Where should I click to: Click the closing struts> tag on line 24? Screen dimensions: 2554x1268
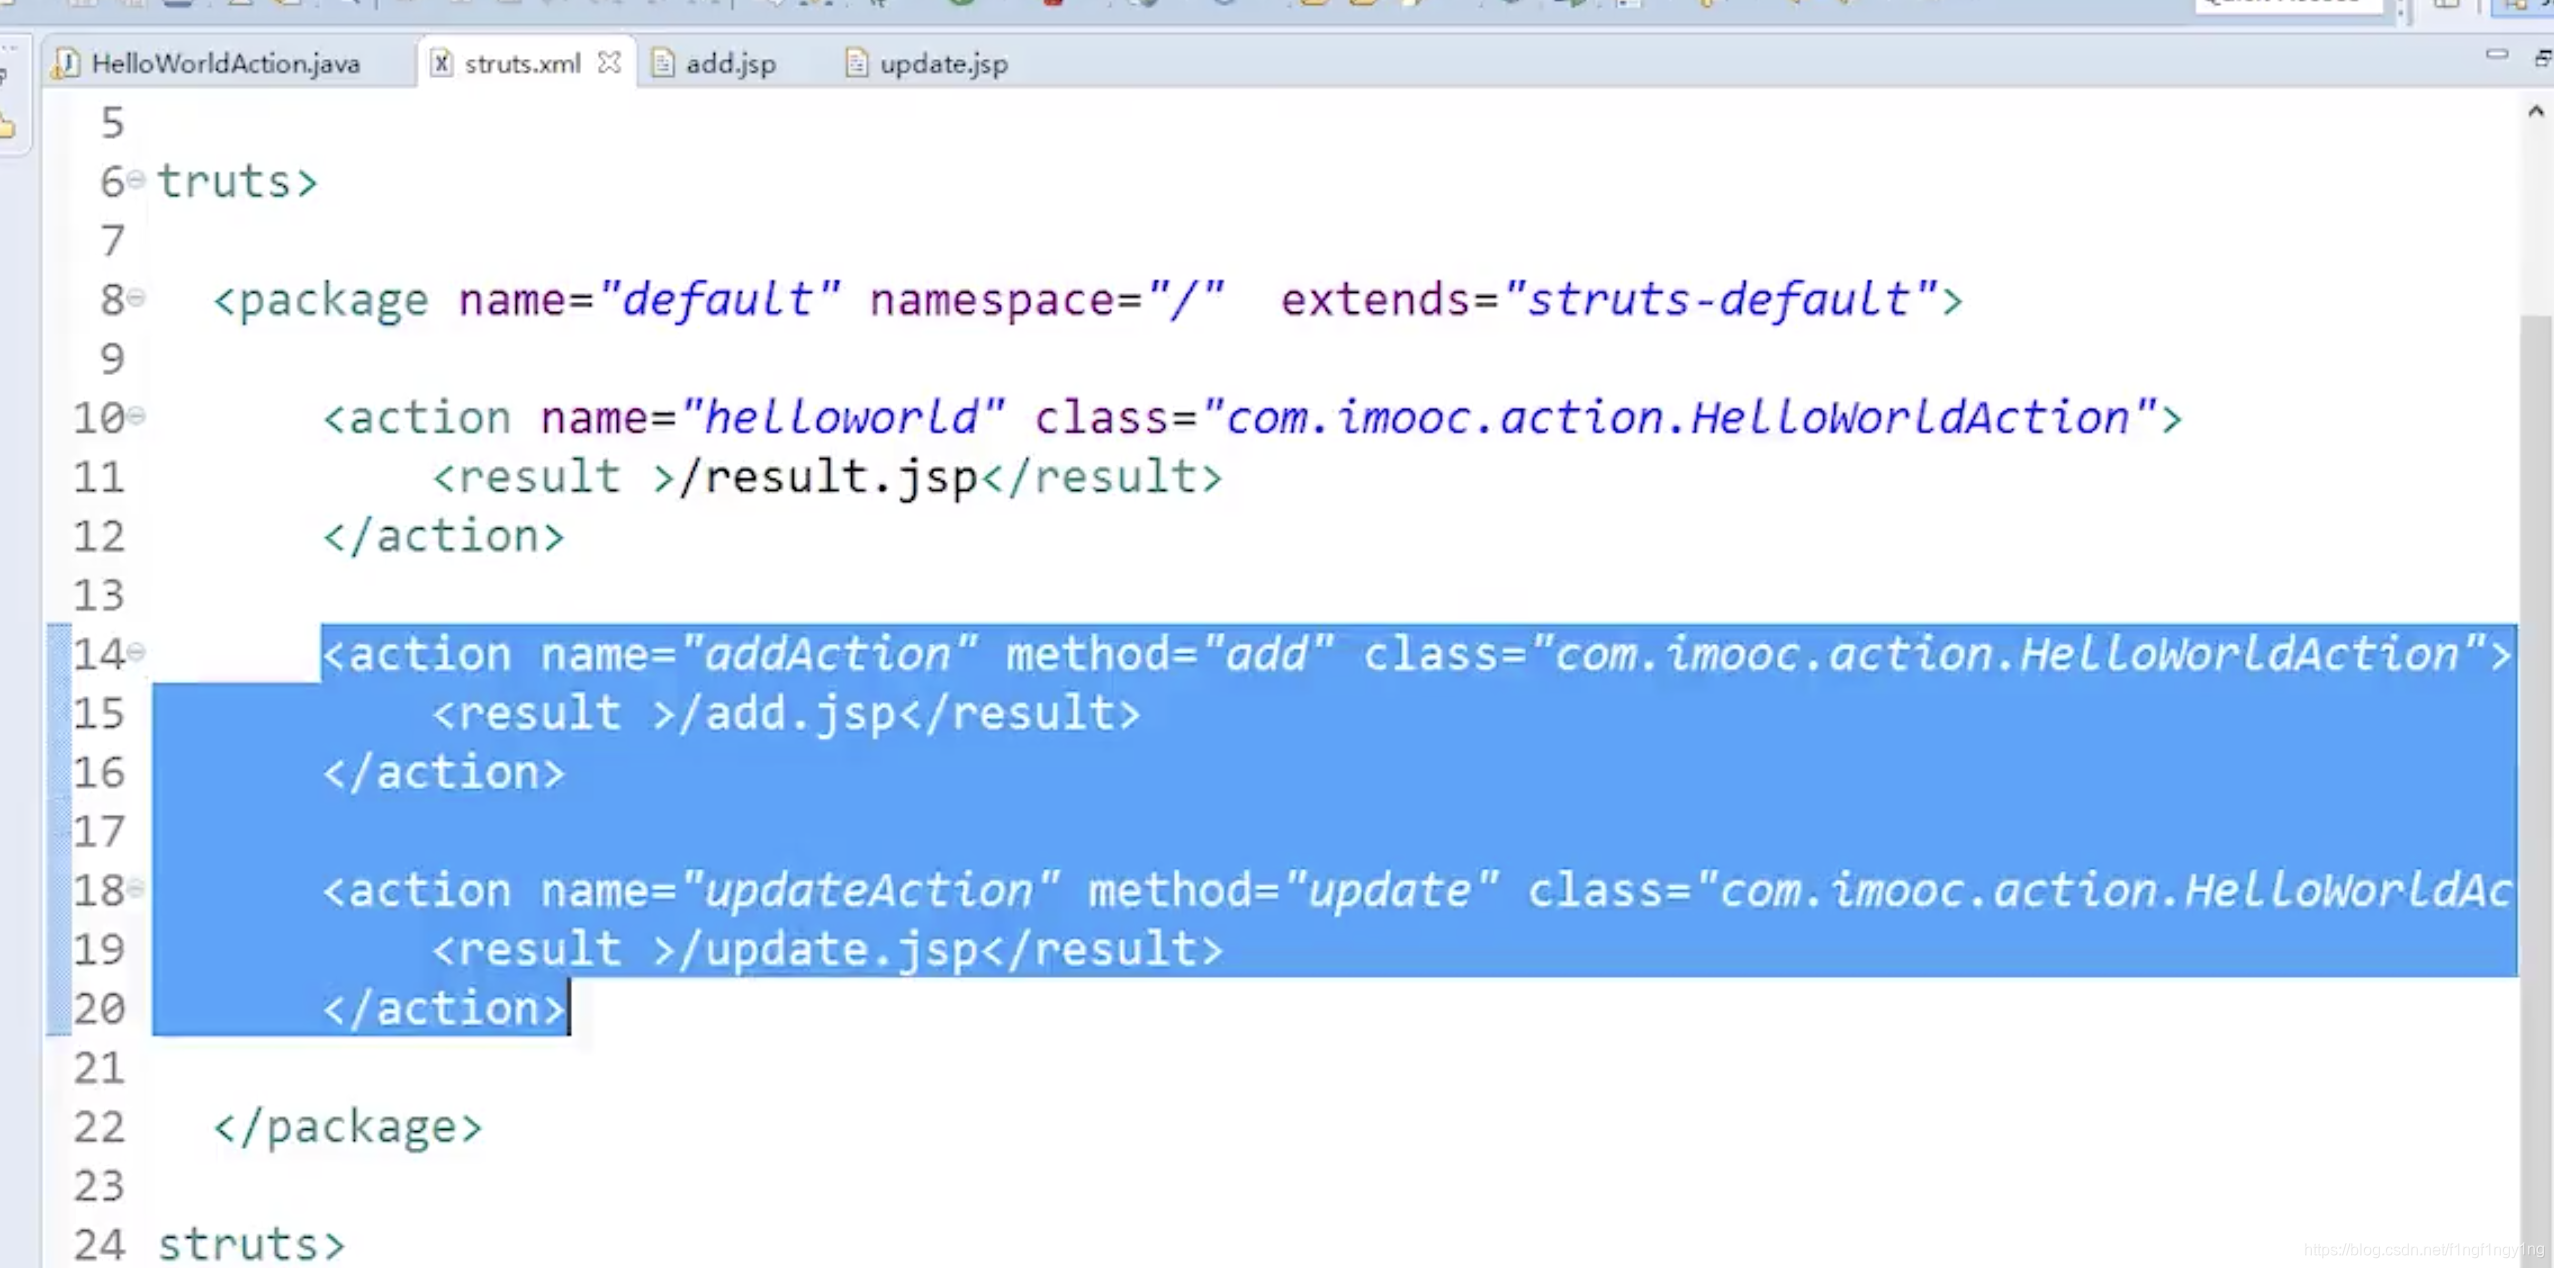click(251, 1245)
